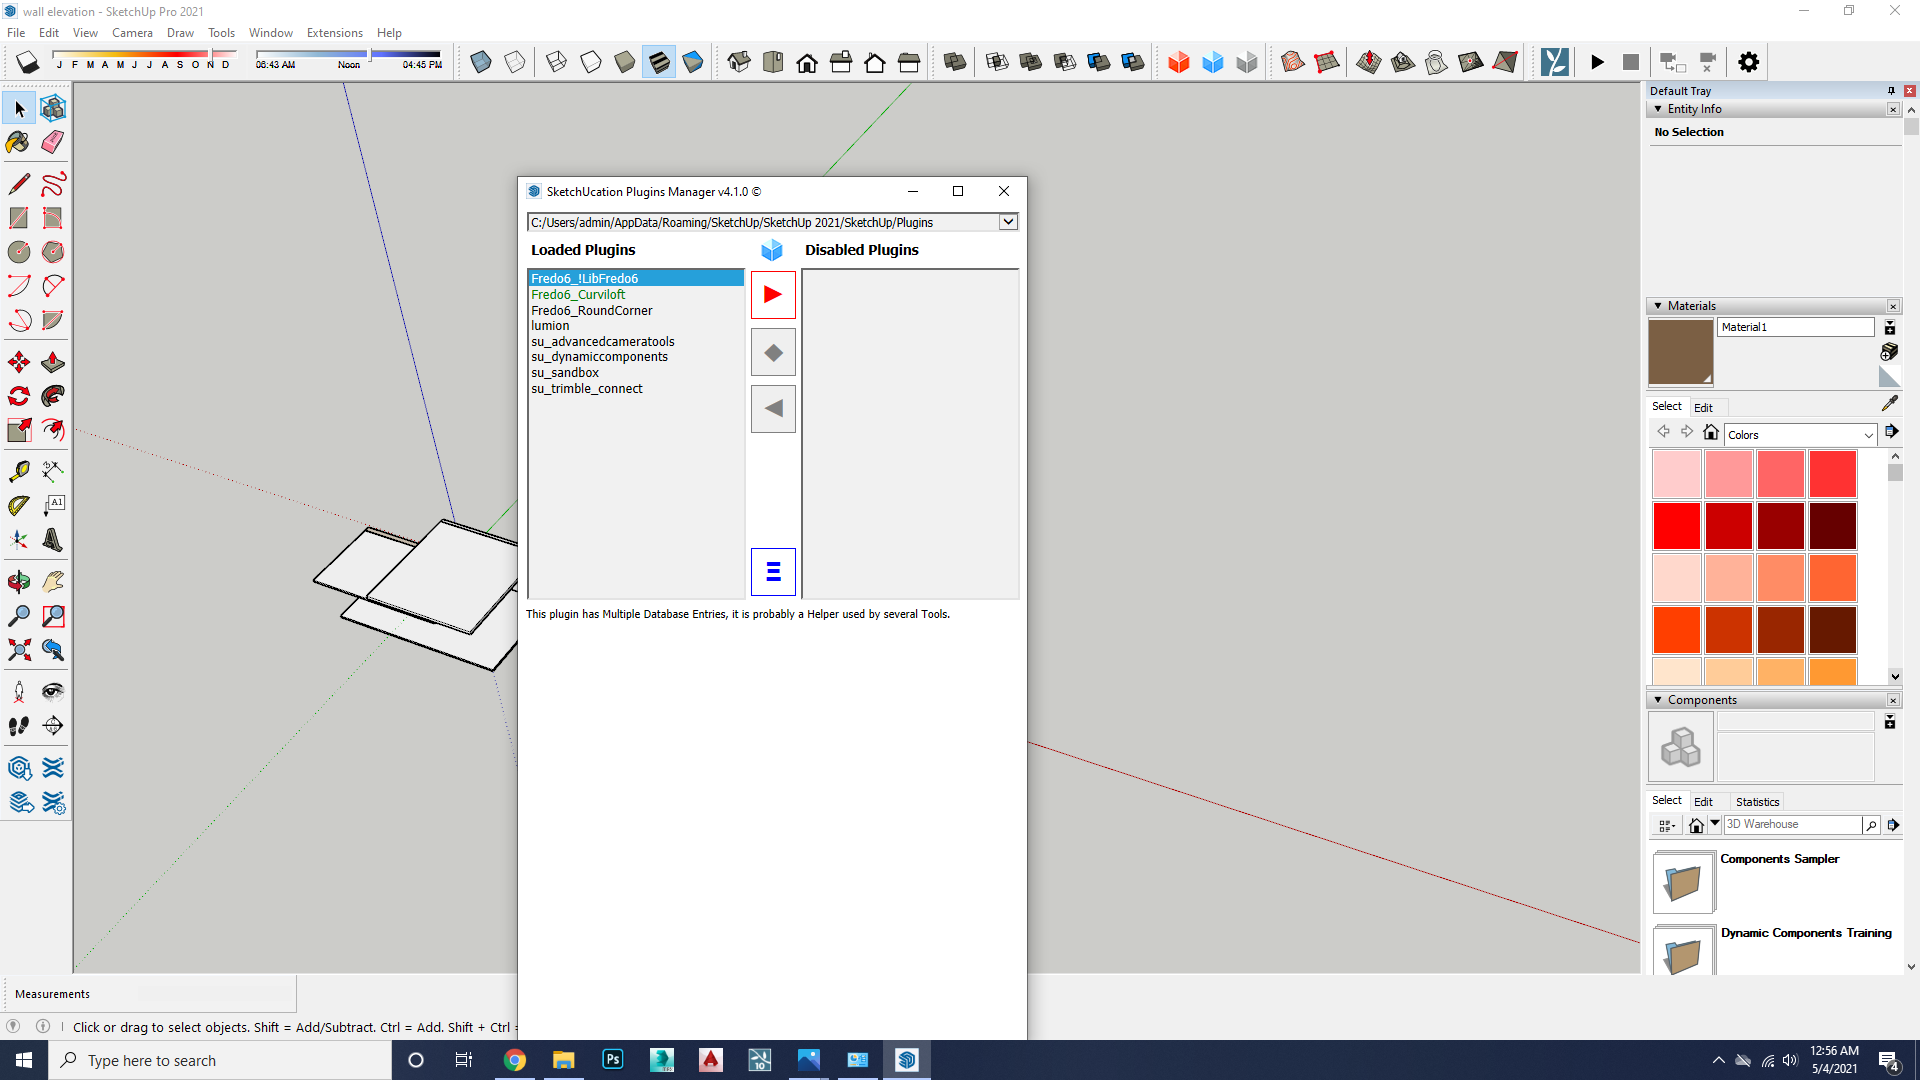
Task: Click the Zoom Extents tool
Action: [x=18, y=650]
